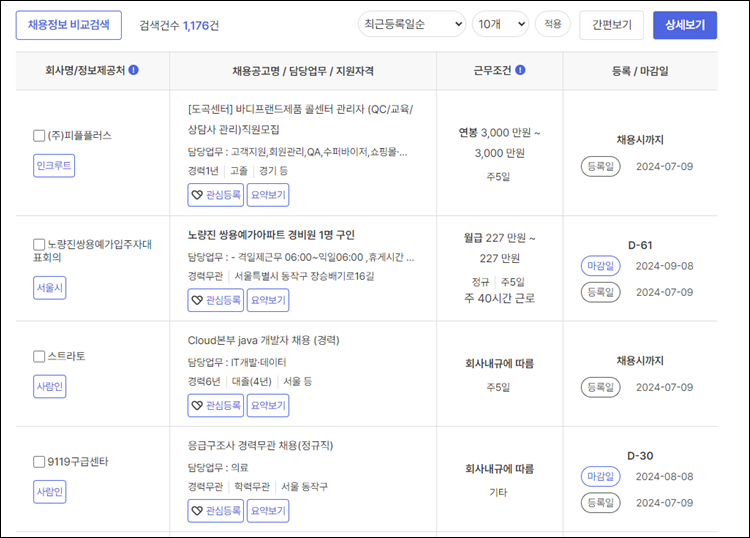Click 연봉 3,000 만원 salary text

point(499,143)
